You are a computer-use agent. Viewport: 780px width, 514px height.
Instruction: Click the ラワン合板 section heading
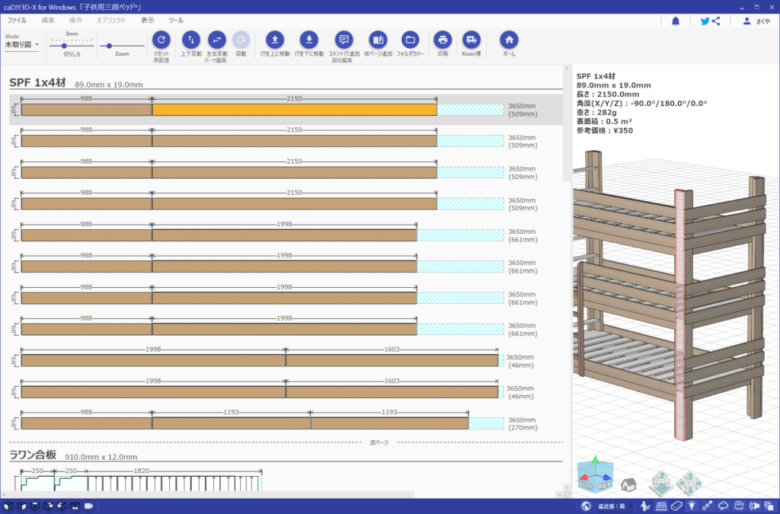(33, 455)
